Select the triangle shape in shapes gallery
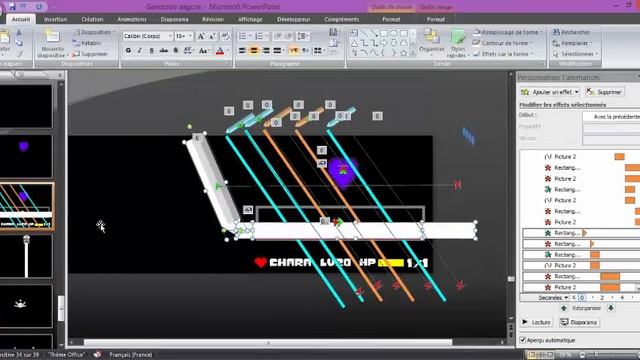Viewport: 640px width, 360px height. pos(354,43)
